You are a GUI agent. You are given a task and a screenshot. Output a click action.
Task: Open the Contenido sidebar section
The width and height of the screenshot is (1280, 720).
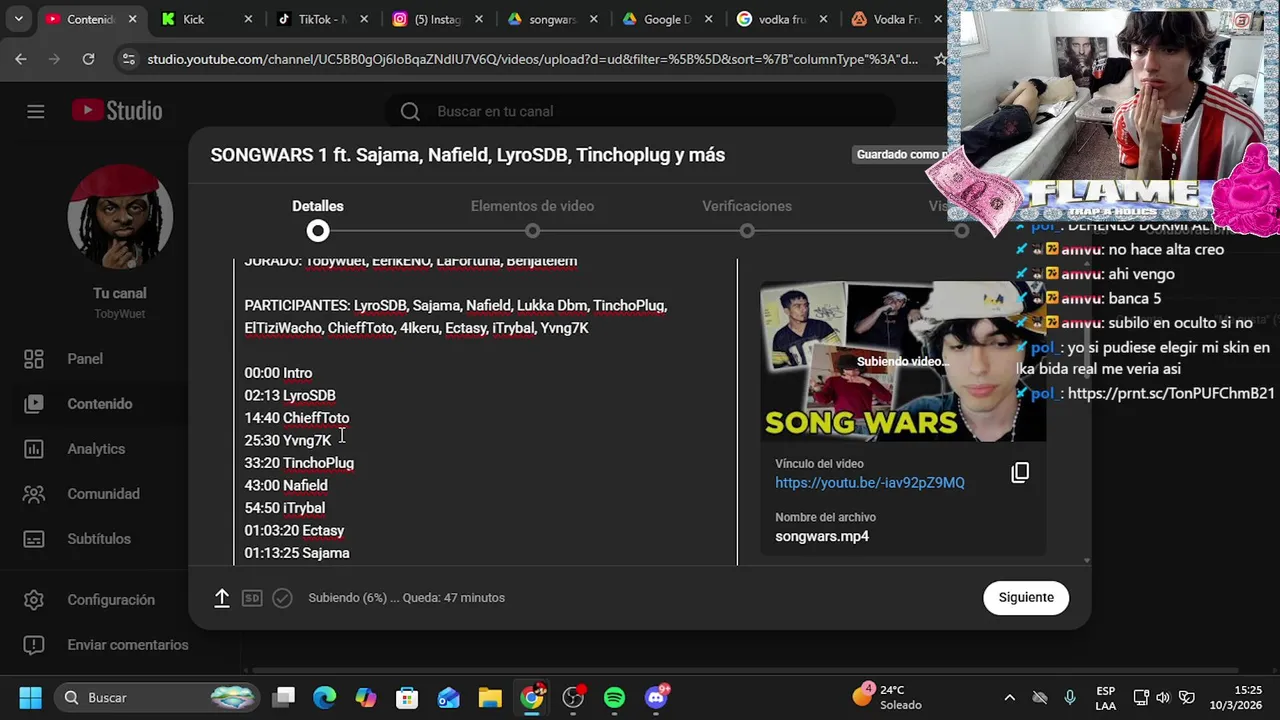(x=99, y=404)
